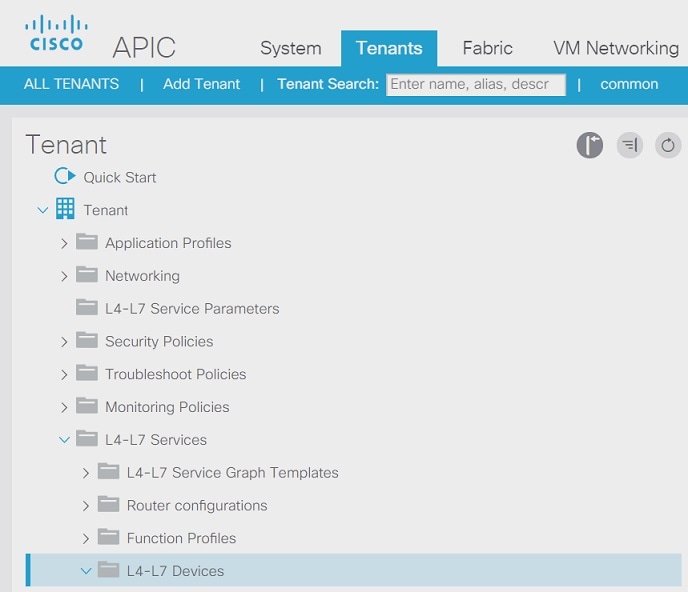Click the dark flag pin icon button

pos(589,145)
